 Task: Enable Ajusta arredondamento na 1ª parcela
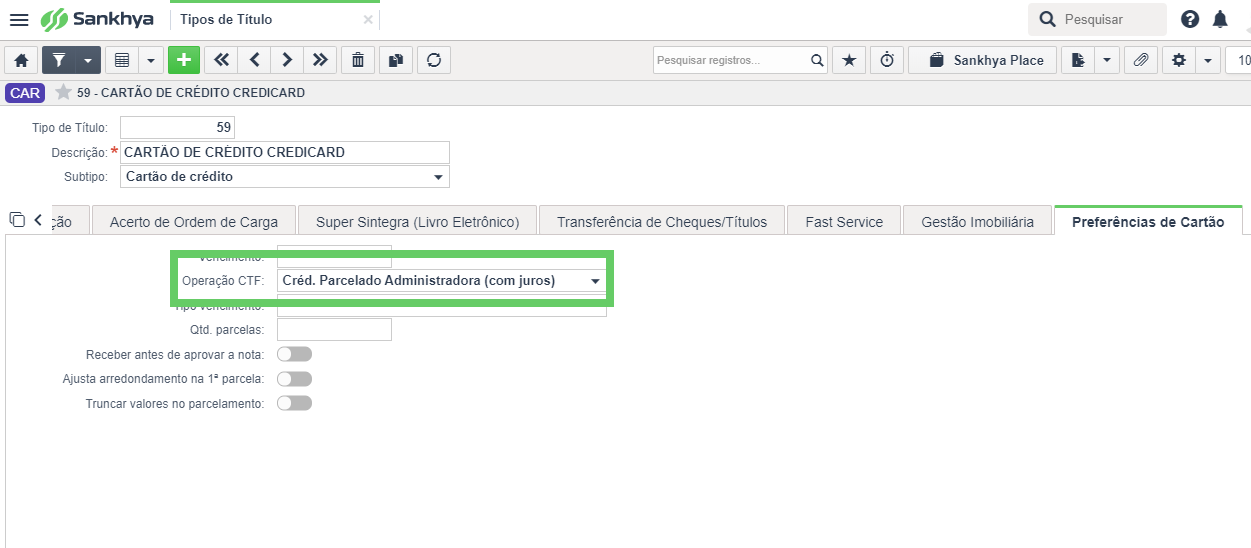(x=295, y=379)
